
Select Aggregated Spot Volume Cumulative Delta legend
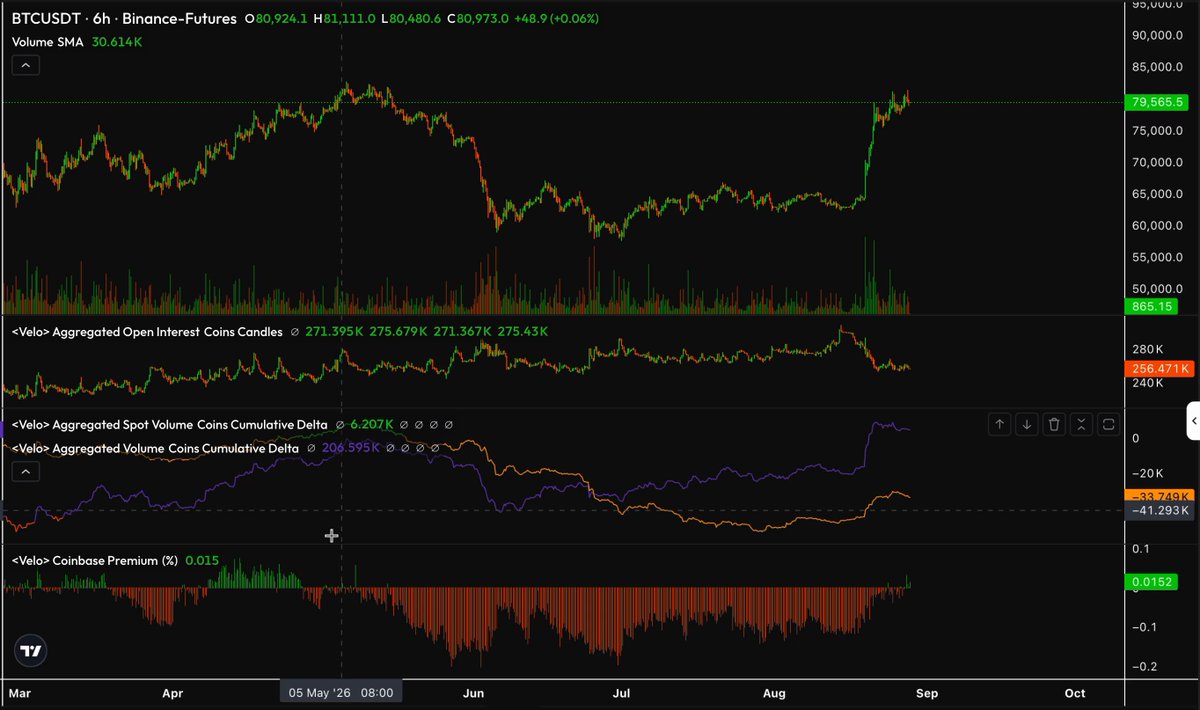point(169,424)
